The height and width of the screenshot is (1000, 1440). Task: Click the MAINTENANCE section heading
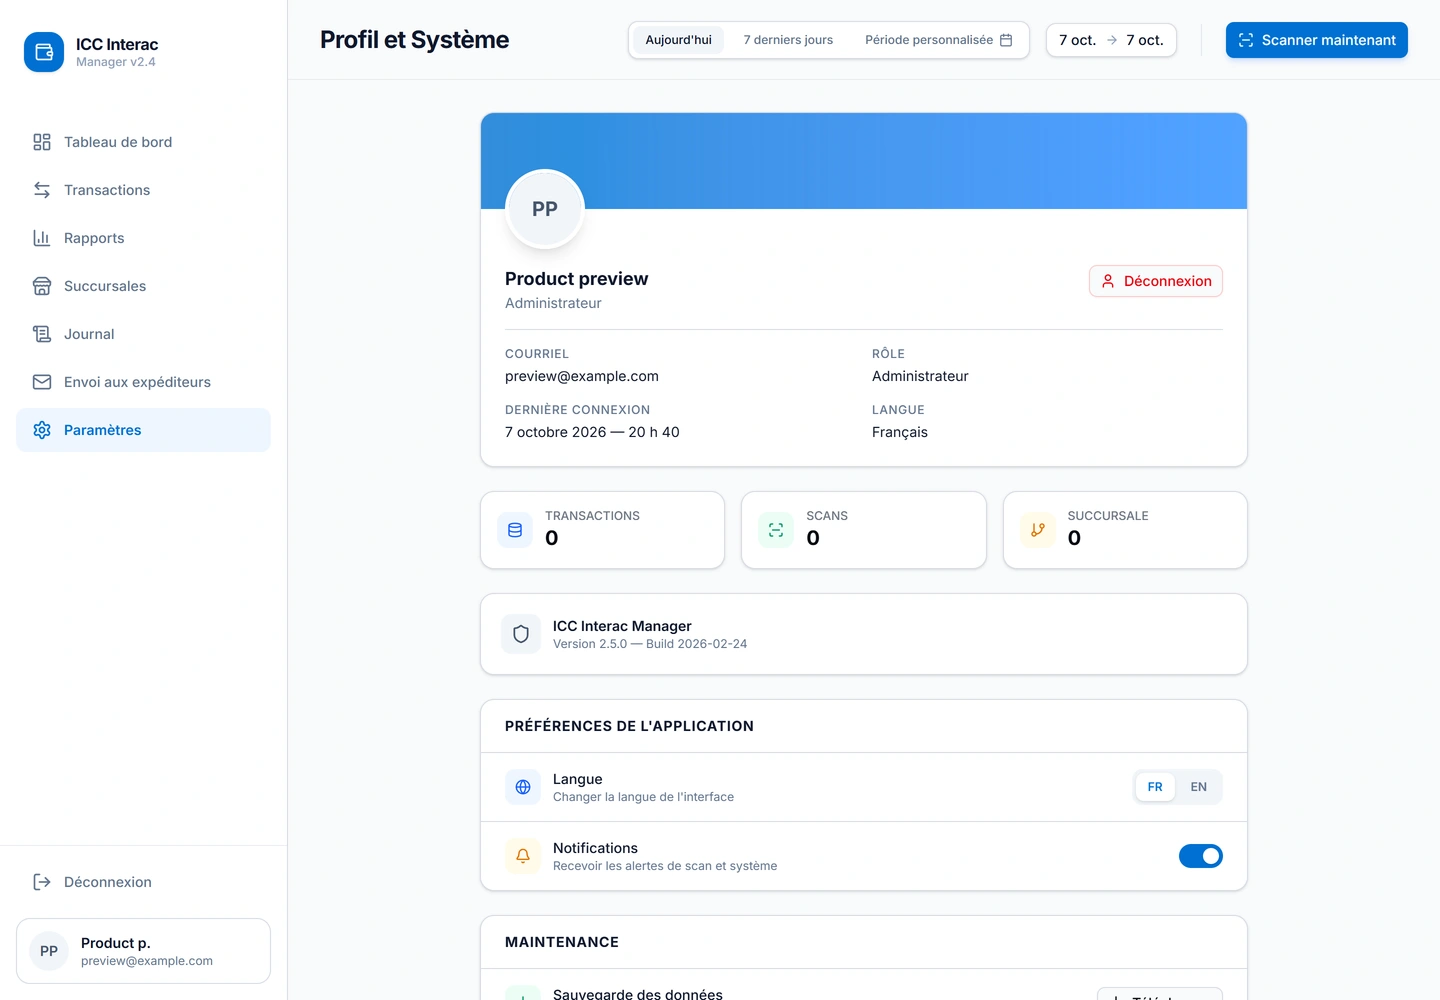tap(562, 942)
